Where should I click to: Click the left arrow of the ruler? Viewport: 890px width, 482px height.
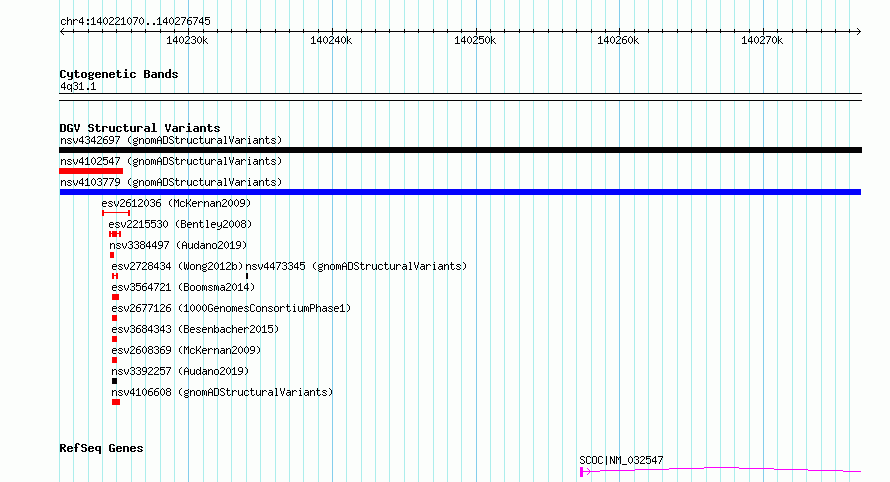click(x=63, y=32)
